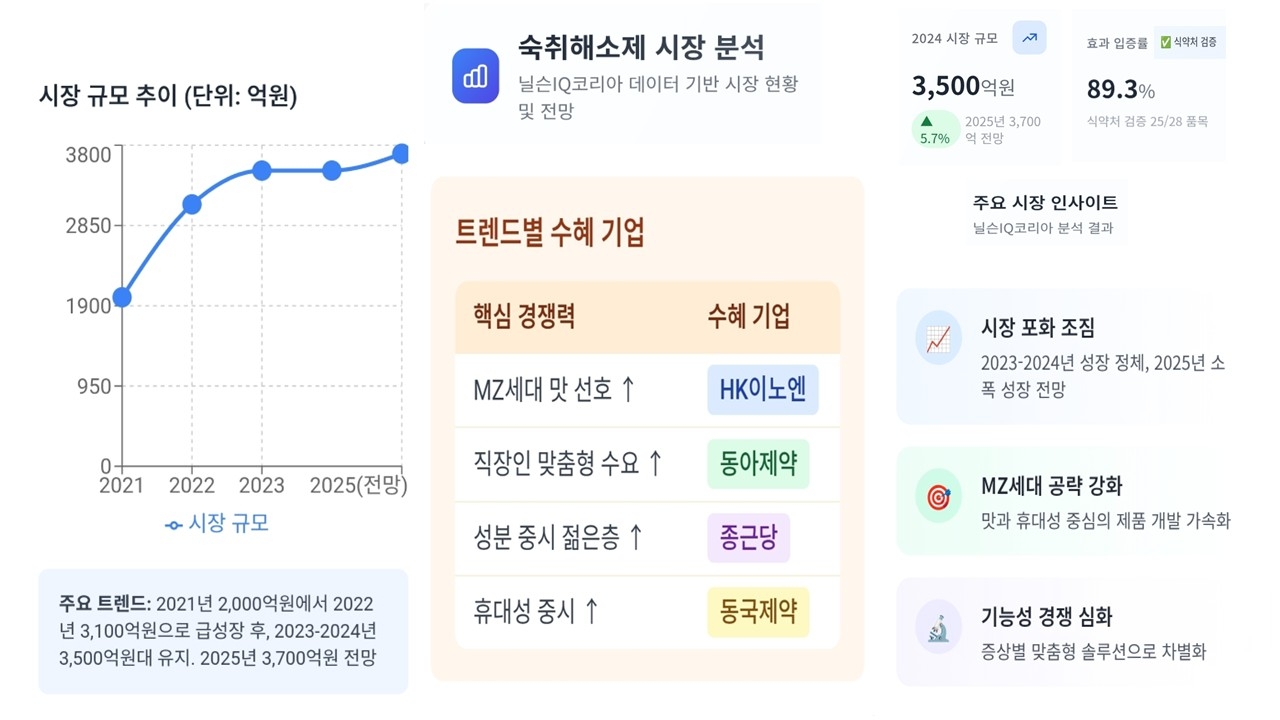Viewport: 1280px width, 720px height.
Task: Click the green 5.7% growth badge
Action: pos(934,130)
